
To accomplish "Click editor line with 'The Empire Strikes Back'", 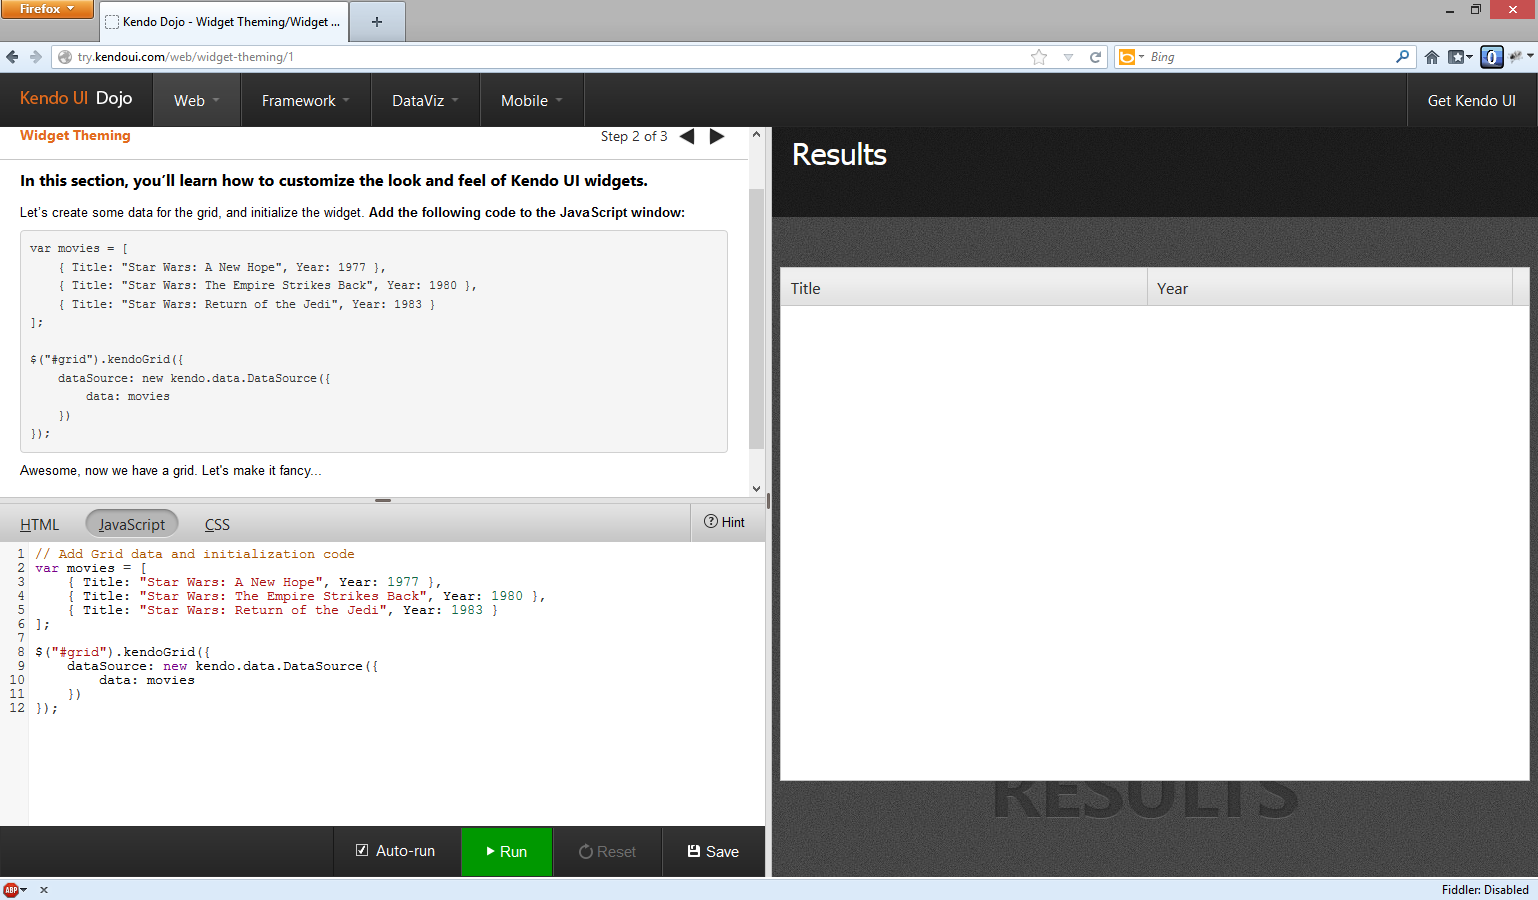I will 307,596.
